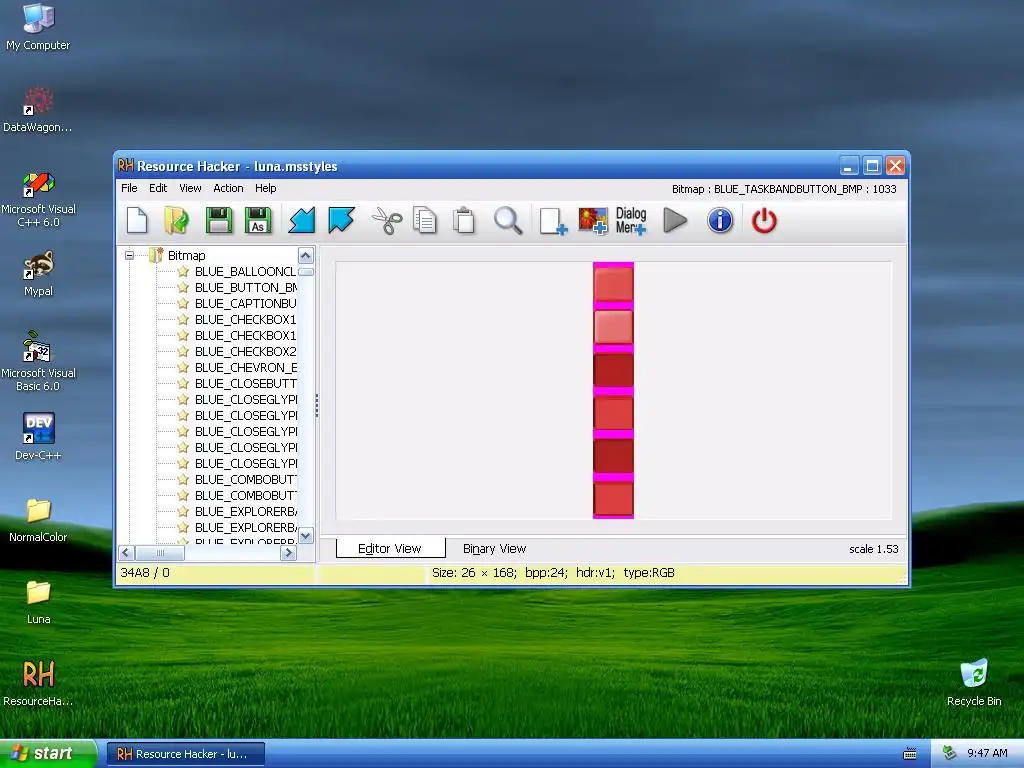Click the blue down-left arrow toolbar icon

coord(302,221)
